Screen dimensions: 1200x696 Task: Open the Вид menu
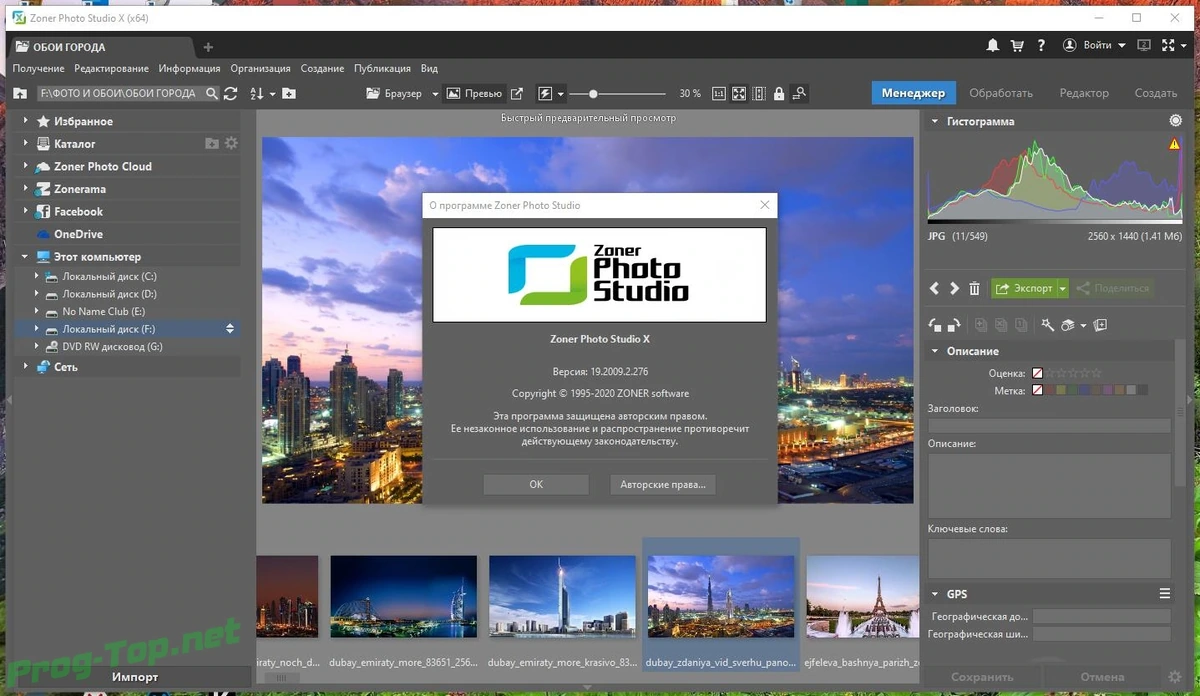(429, 68)
